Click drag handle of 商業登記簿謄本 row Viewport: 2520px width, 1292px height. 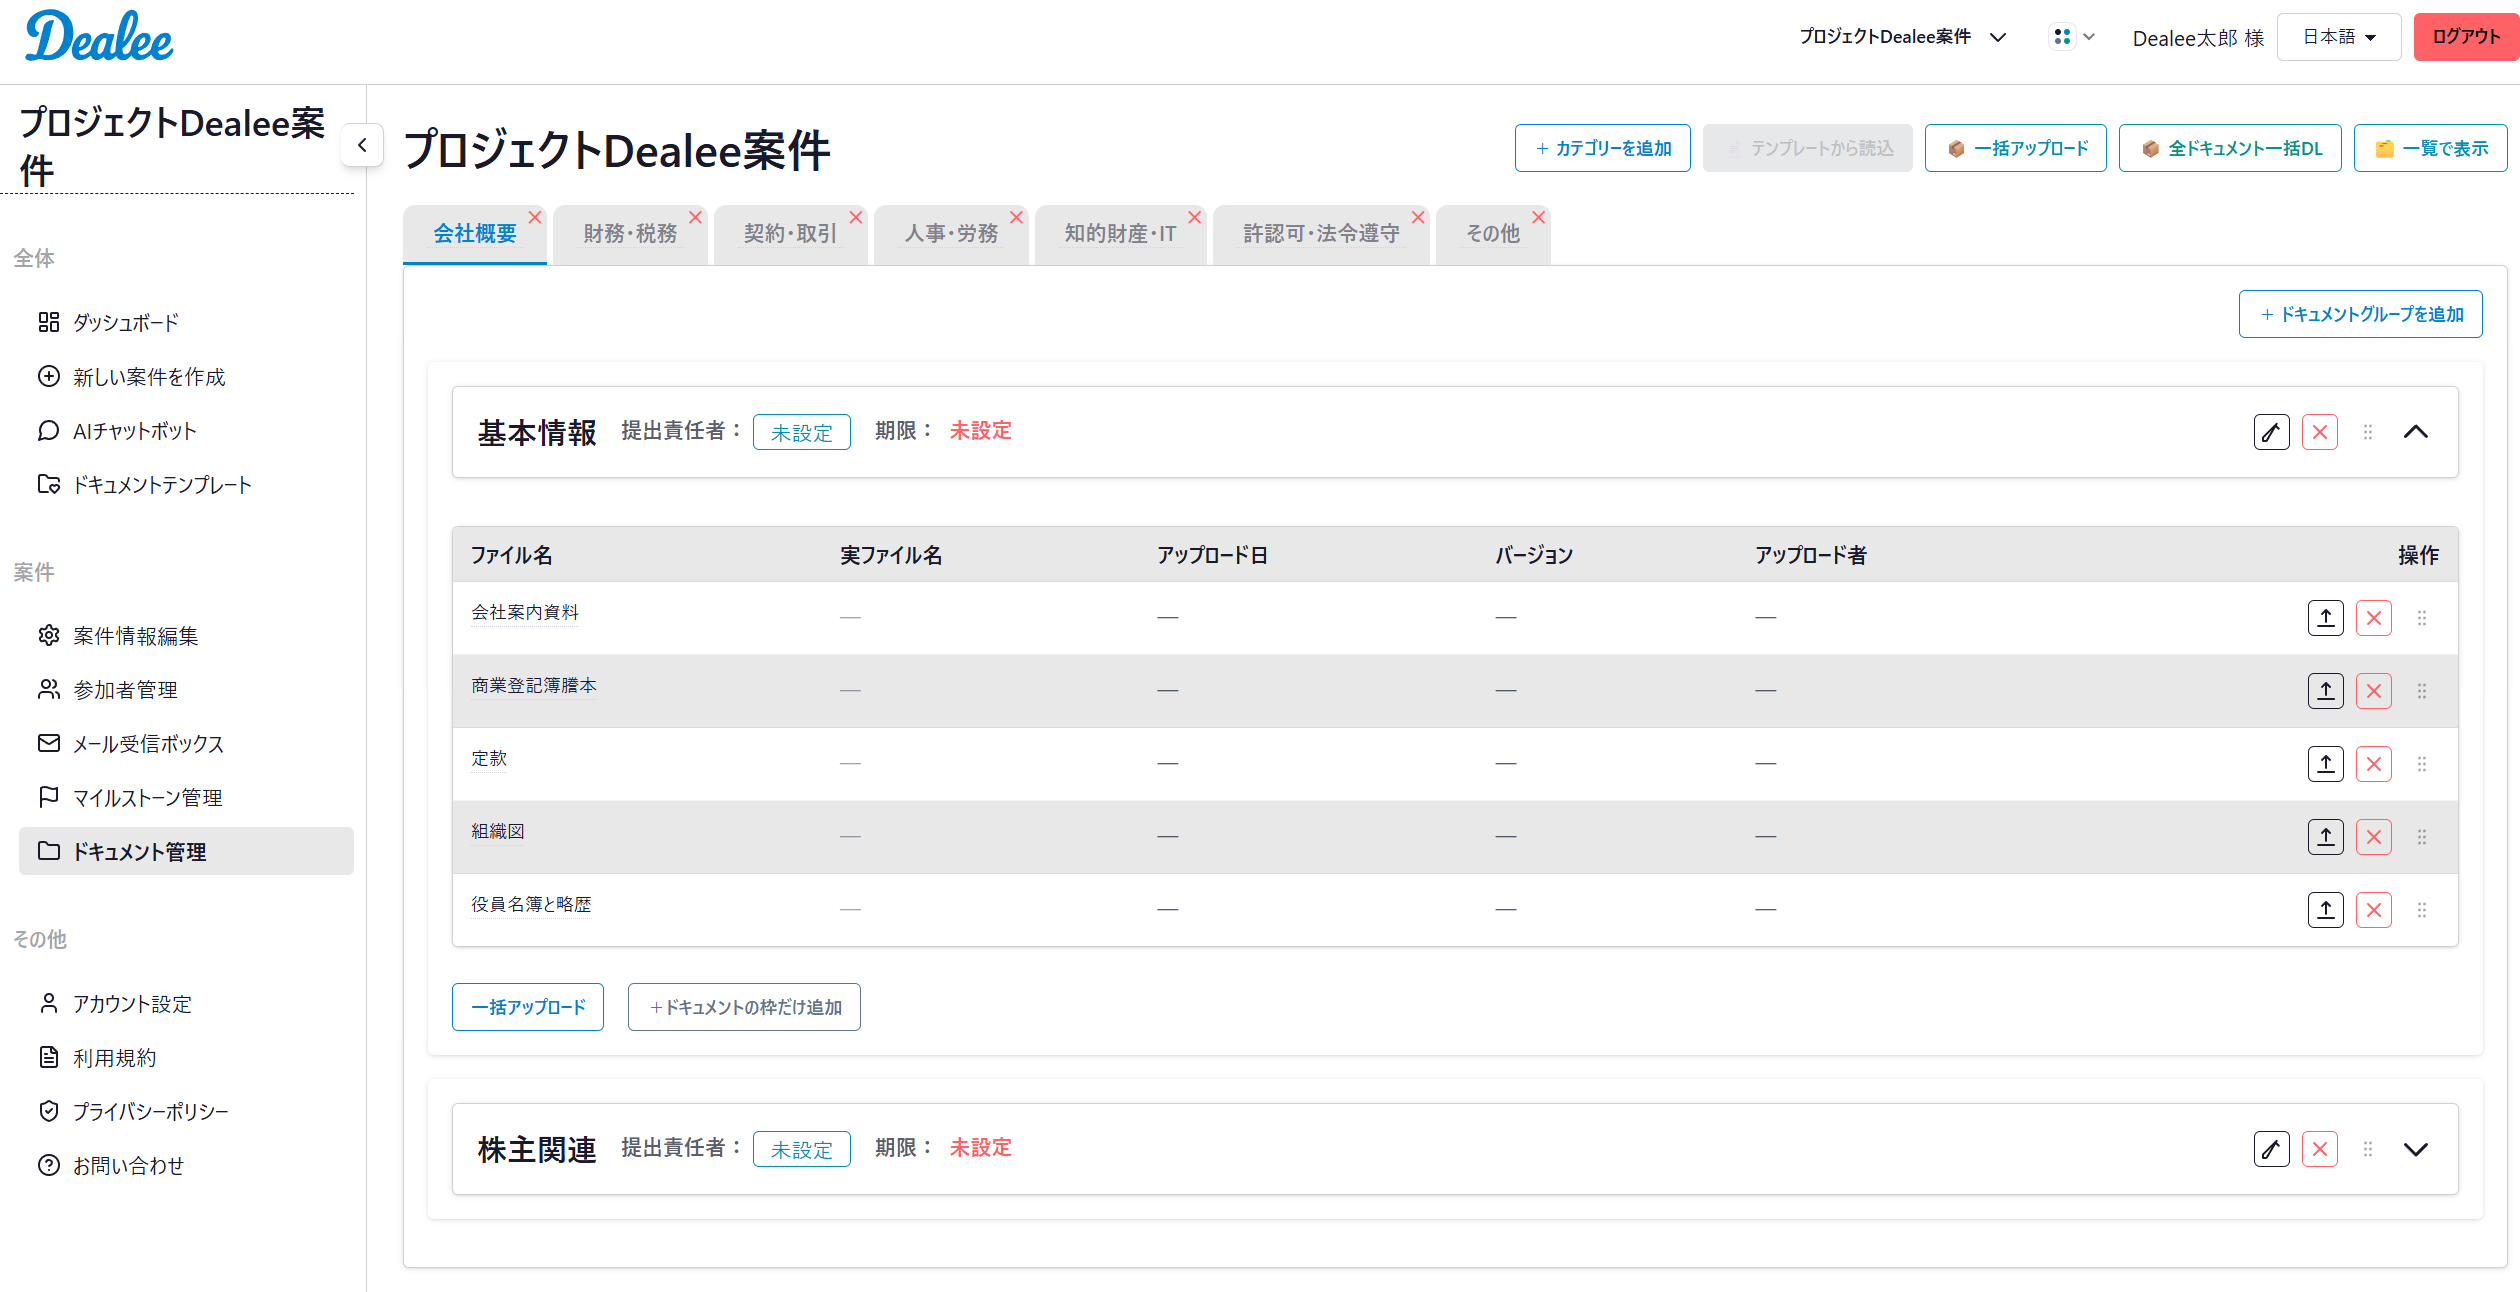click(x=2422, y=691)
